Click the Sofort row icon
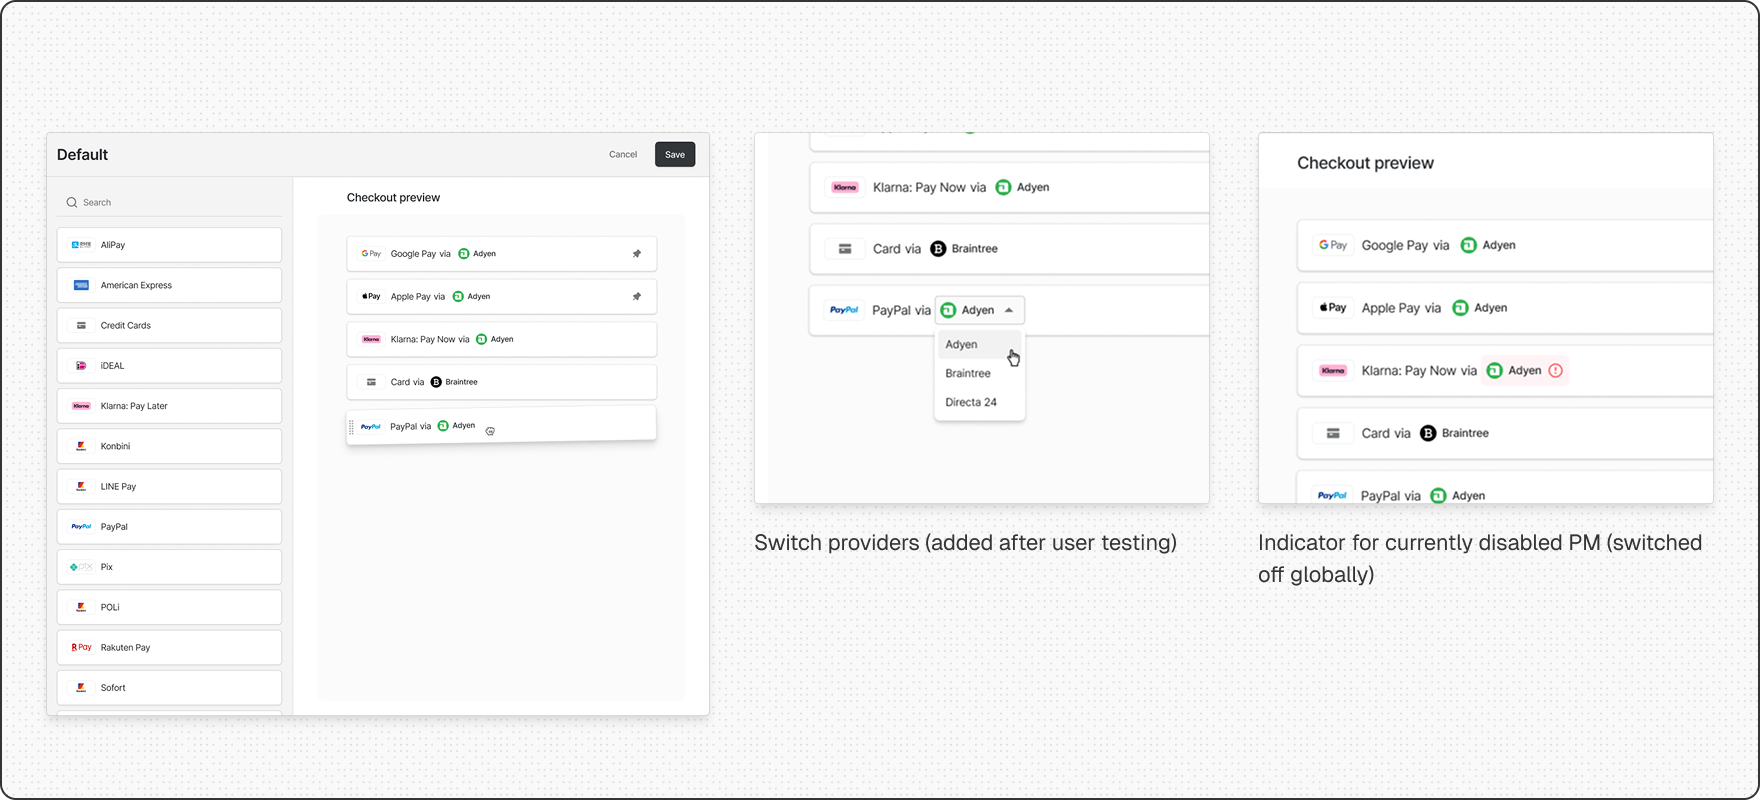1760x800 pixels. tap(81, 688)
